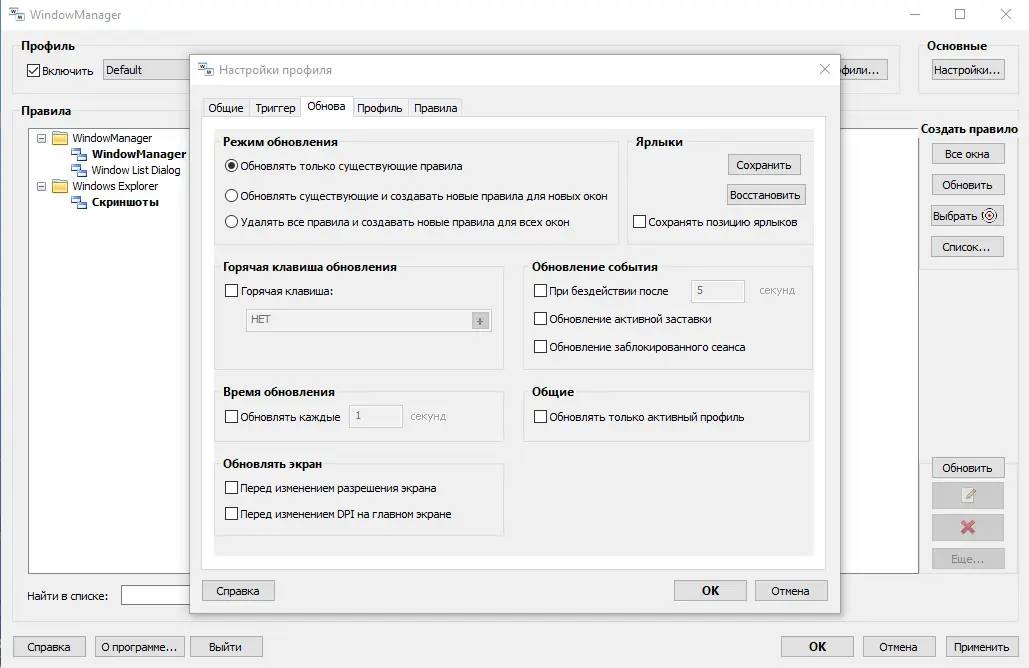
Task: Click OK in profile settings dialog
Action: [x=710, y=591]
